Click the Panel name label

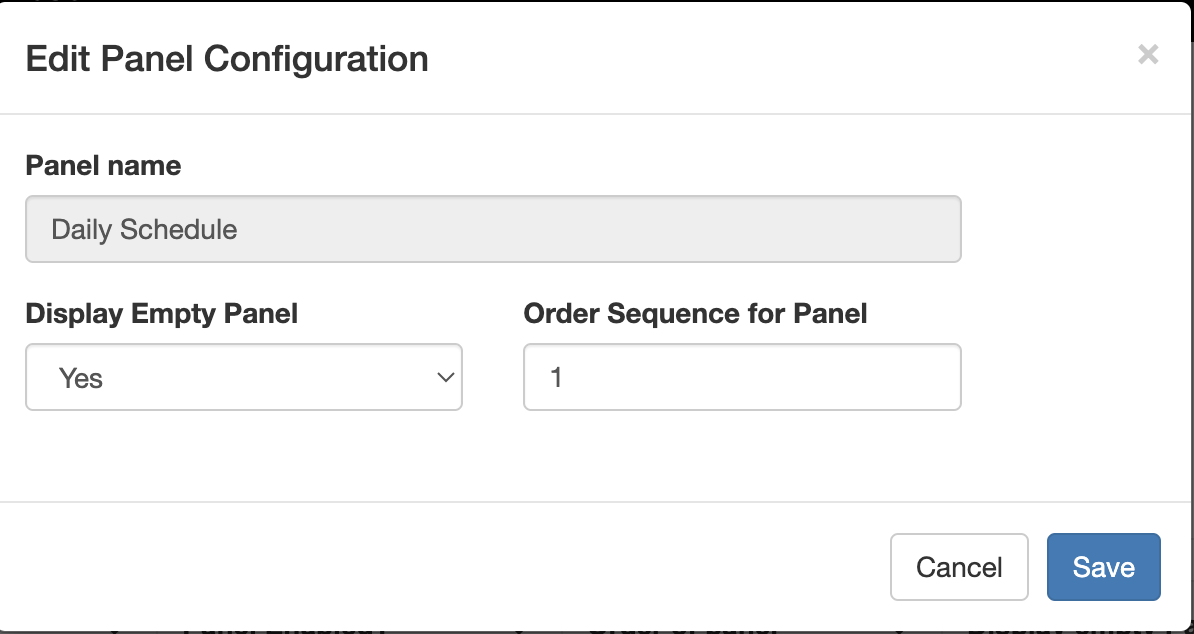103,166
